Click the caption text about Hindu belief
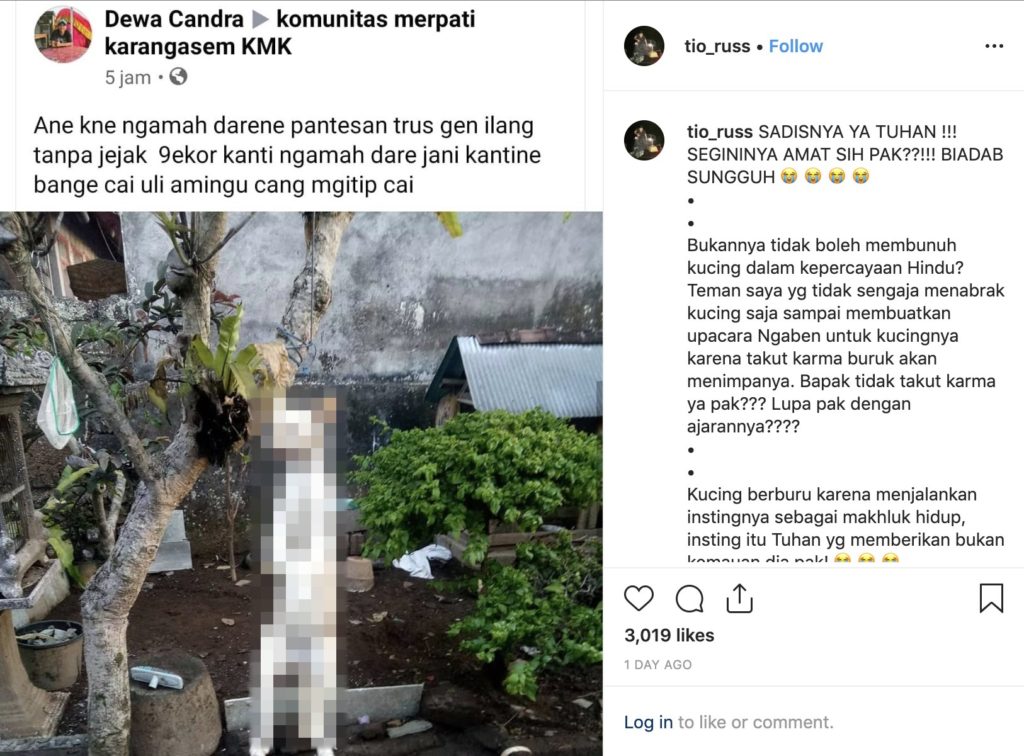The width and height of the screenshot is (1024, 756). coord(845,336)
